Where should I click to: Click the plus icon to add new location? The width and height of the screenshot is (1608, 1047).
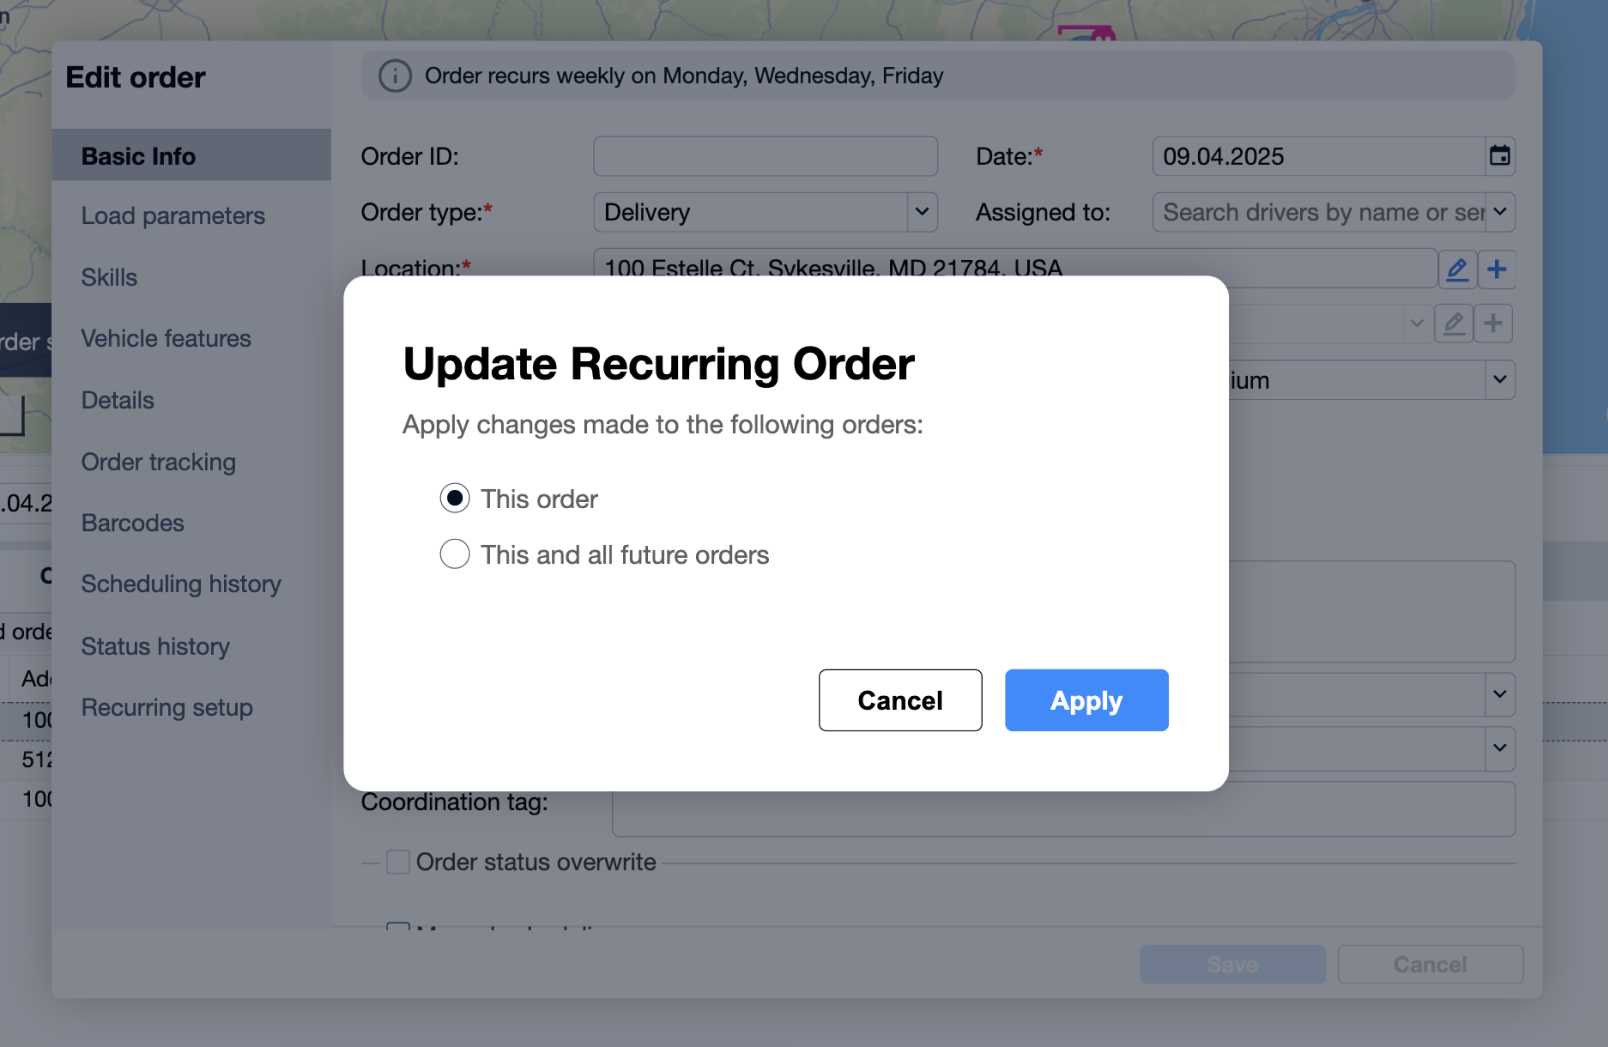click(1497, 269)
